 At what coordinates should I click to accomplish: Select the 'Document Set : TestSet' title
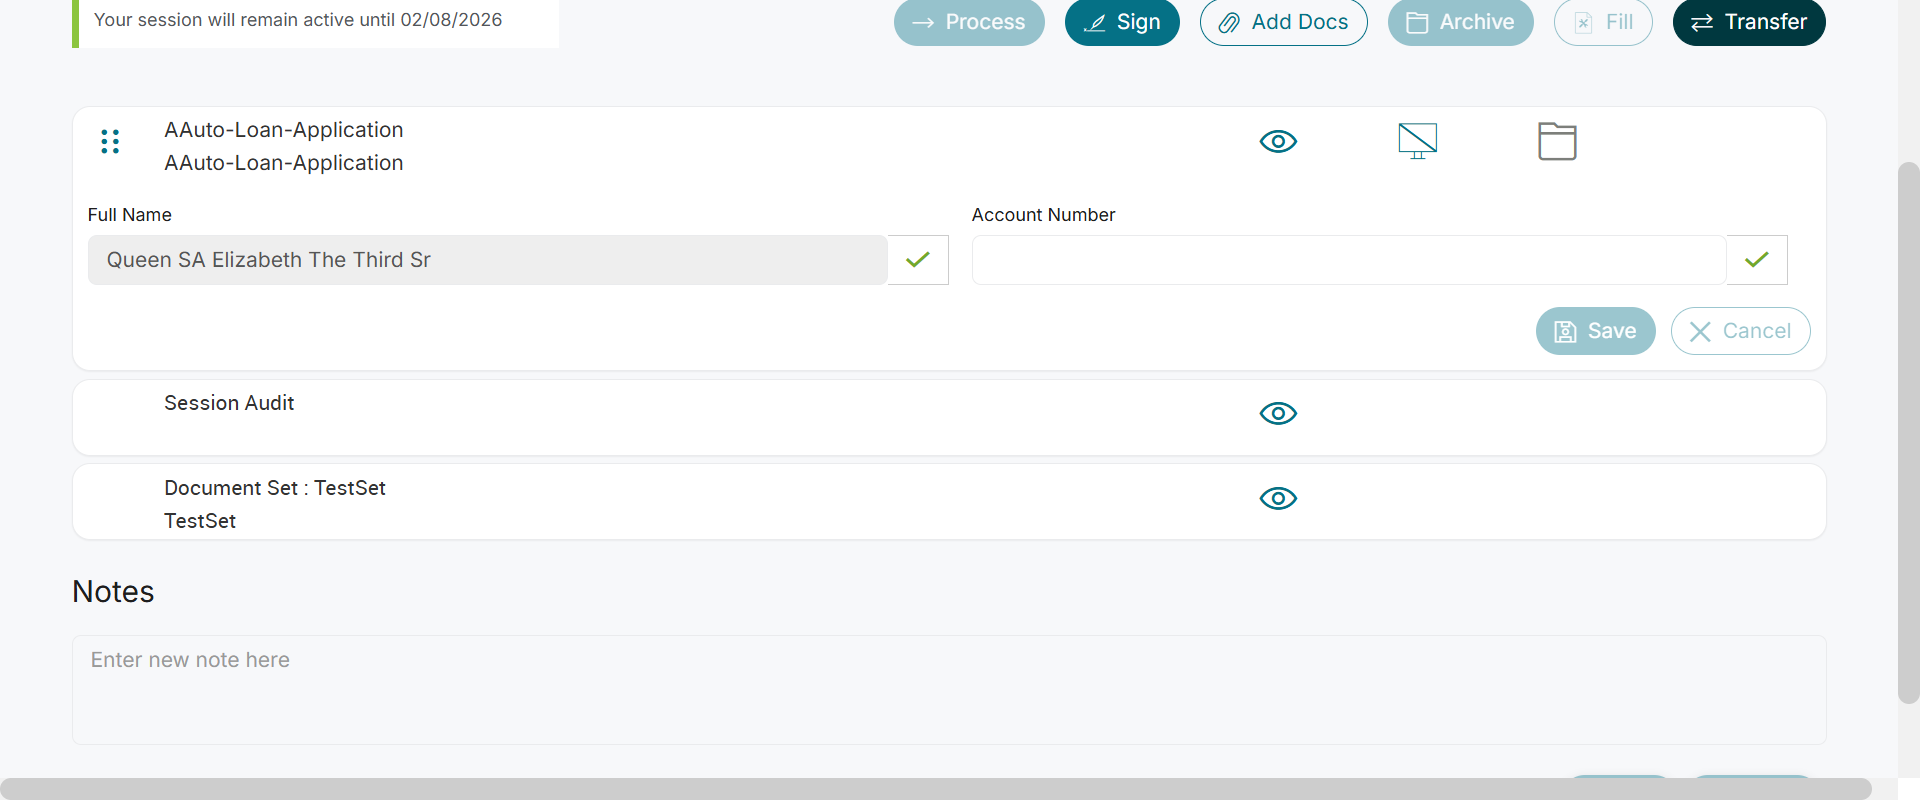point(275,488)
